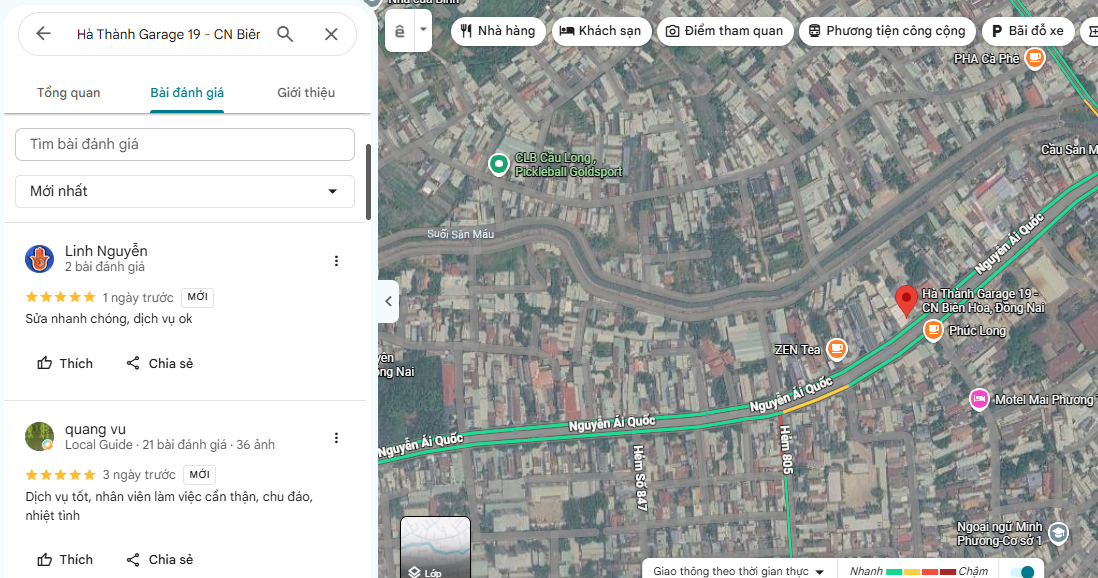Click CLB Cầu Lông Pickleball Goldsport marker
Image resolution: width=1098 pixels, height=578 pixels.
[x=499, y=164]
